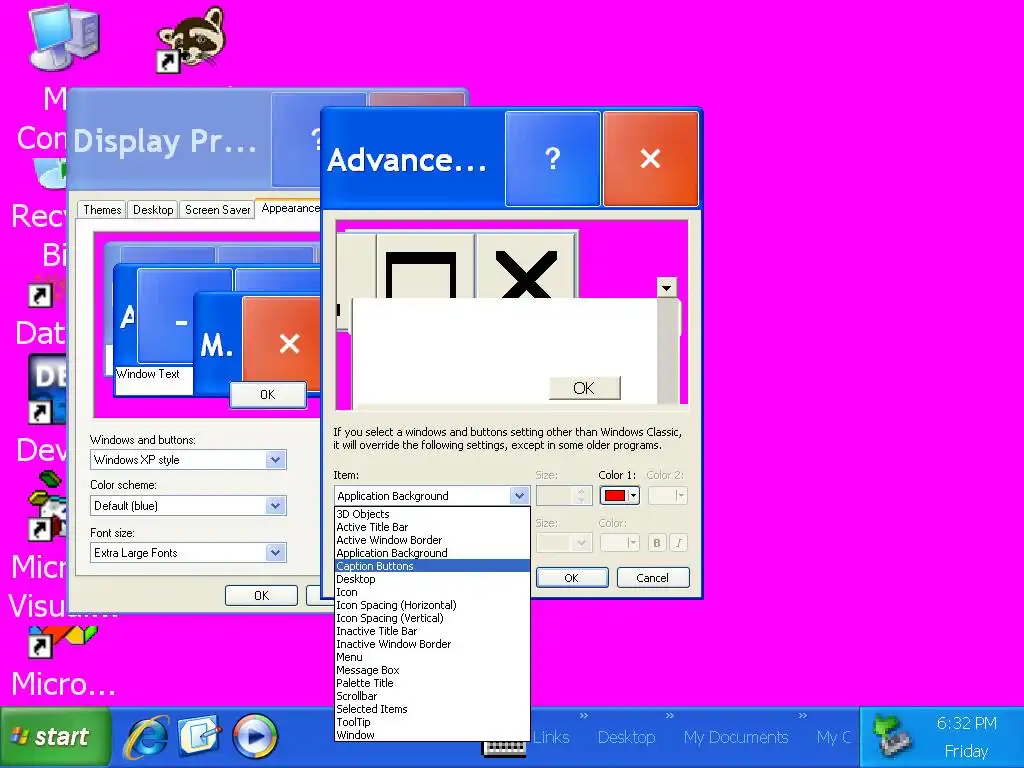Viewport: 1024px width, 768px height.
Task: Choose Scrollbar from Item list
Action: tap(432, 697)
